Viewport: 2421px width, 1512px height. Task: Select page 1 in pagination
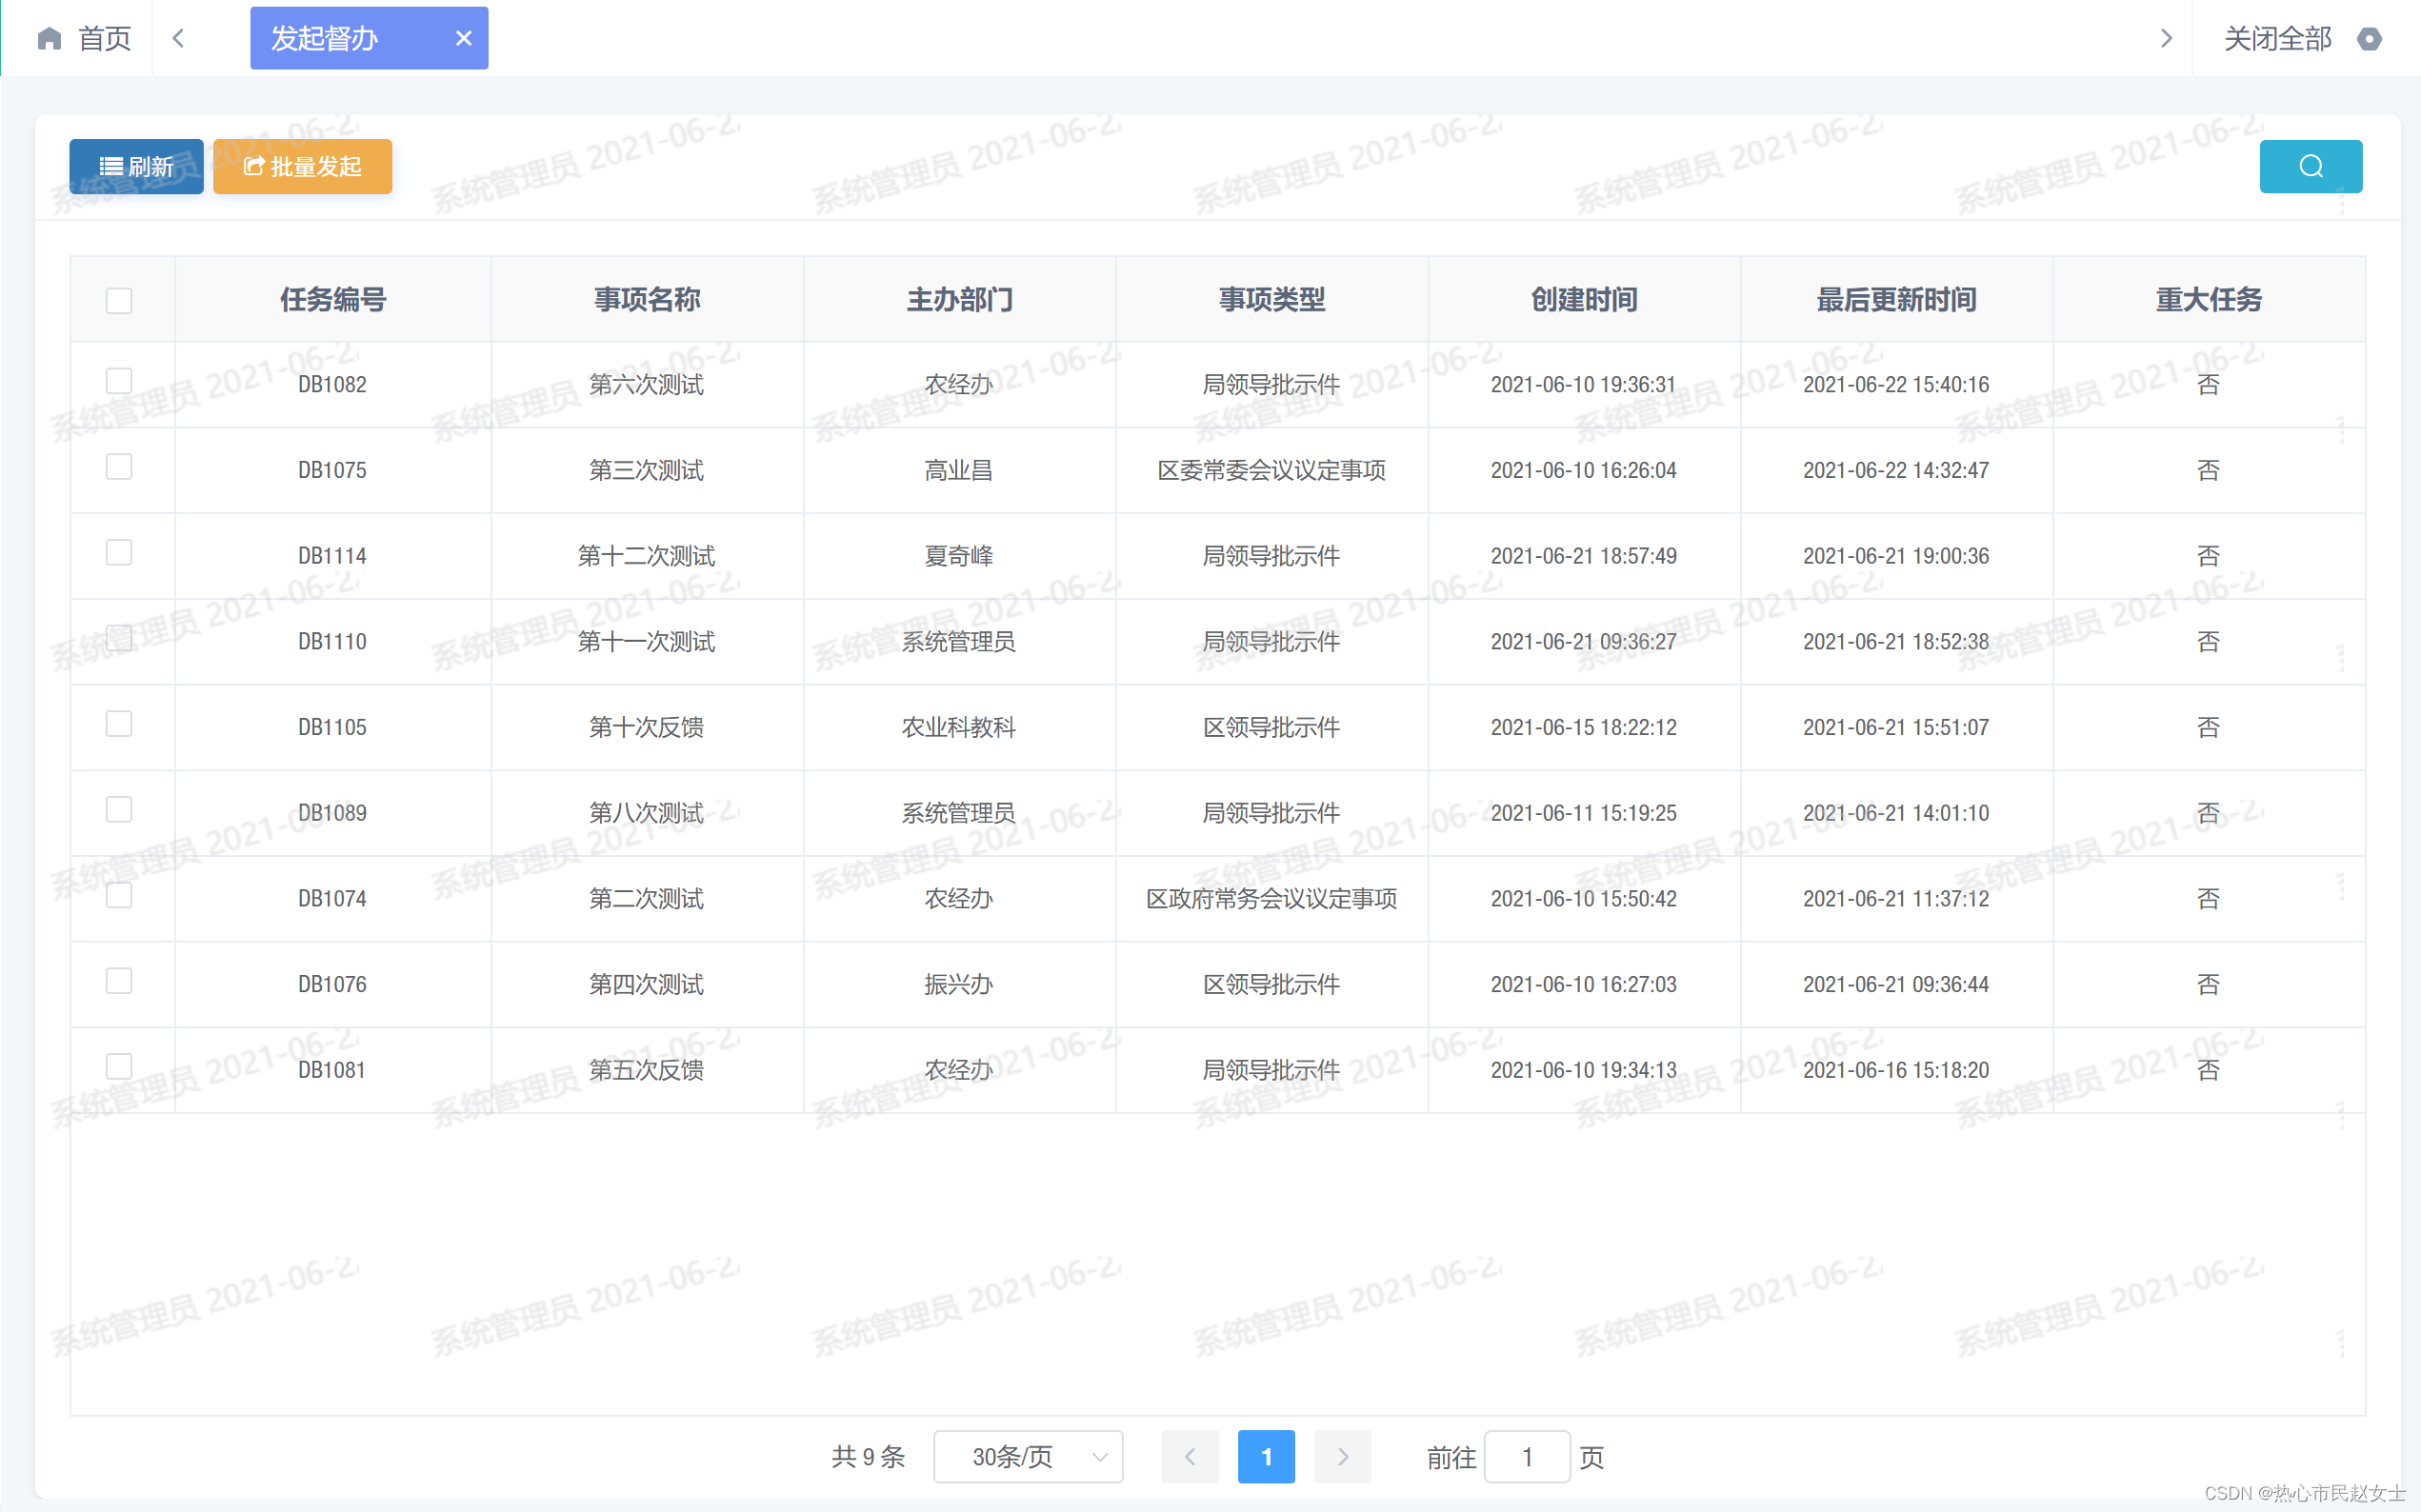[x=1265, y=1456]
